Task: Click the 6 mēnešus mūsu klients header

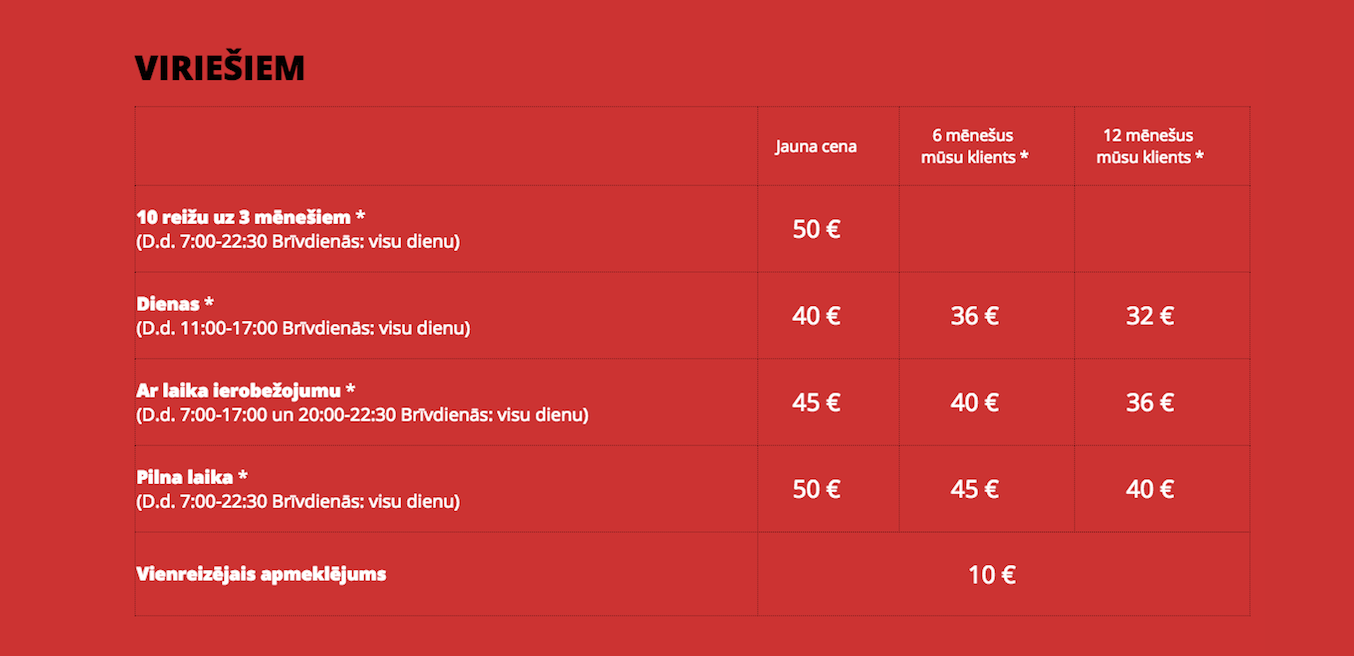Action: click(x=974, y=146)
